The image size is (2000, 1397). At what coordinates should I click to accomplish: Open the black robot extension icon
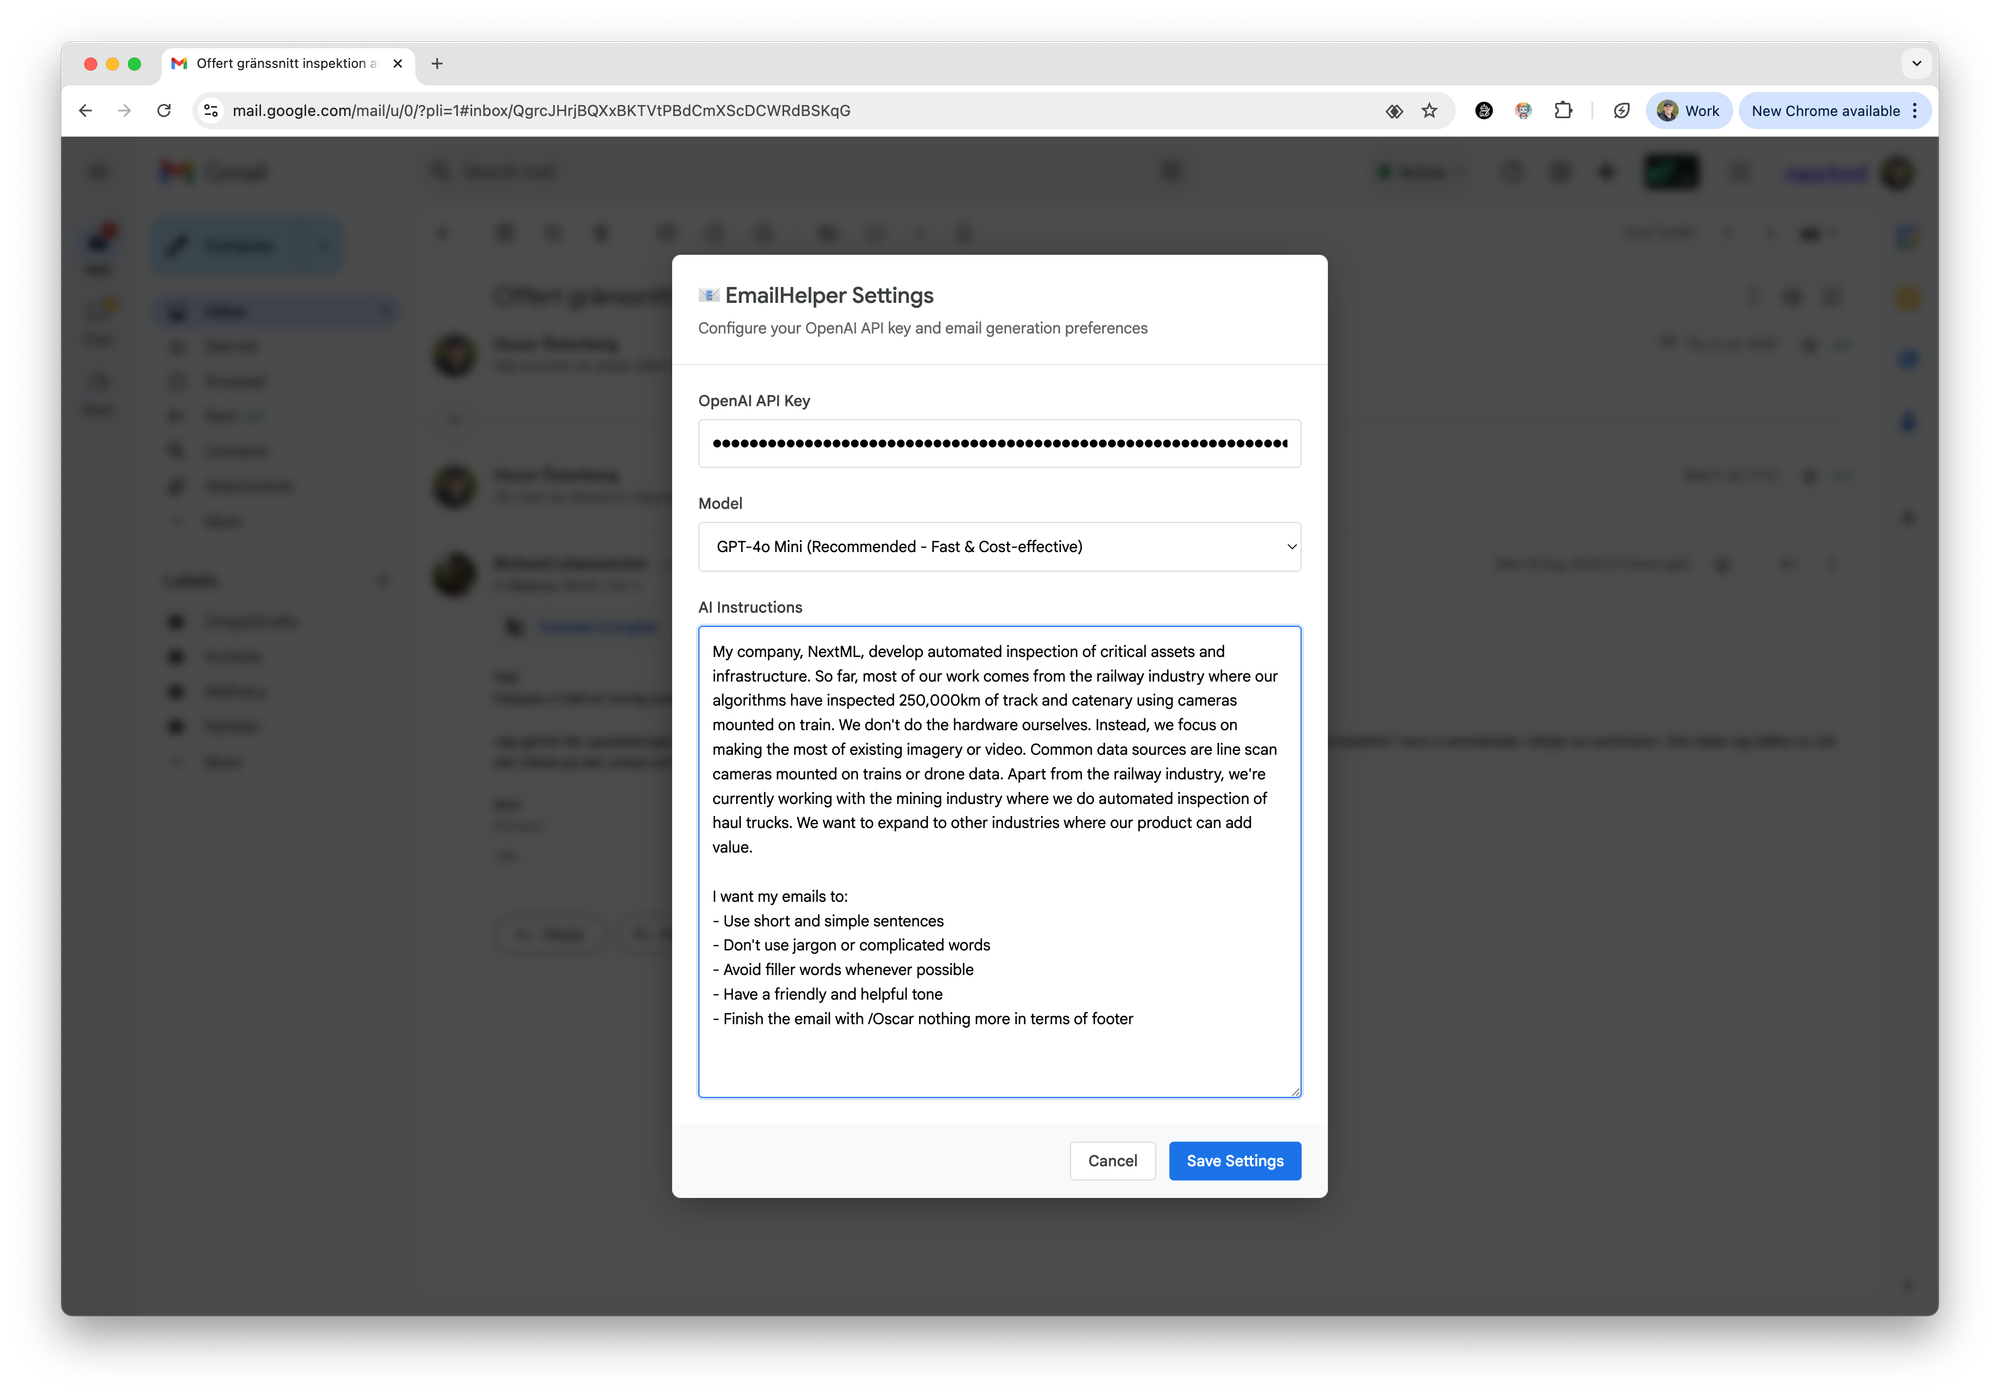(1484, 111)
